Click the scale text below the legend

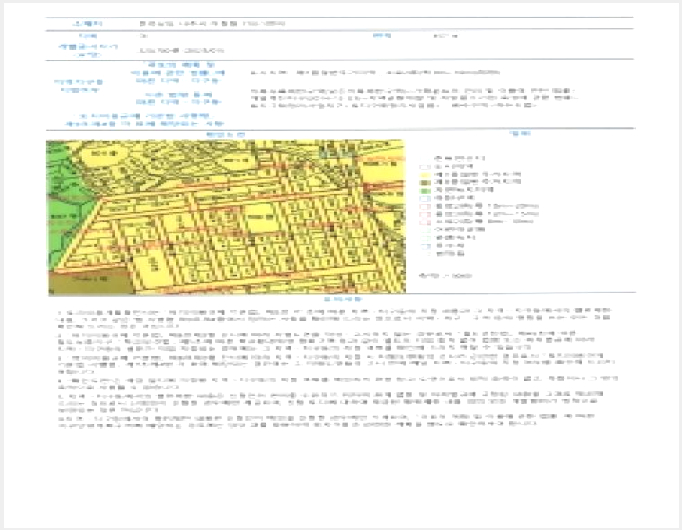pyautogui.click(x=445, y=276)
